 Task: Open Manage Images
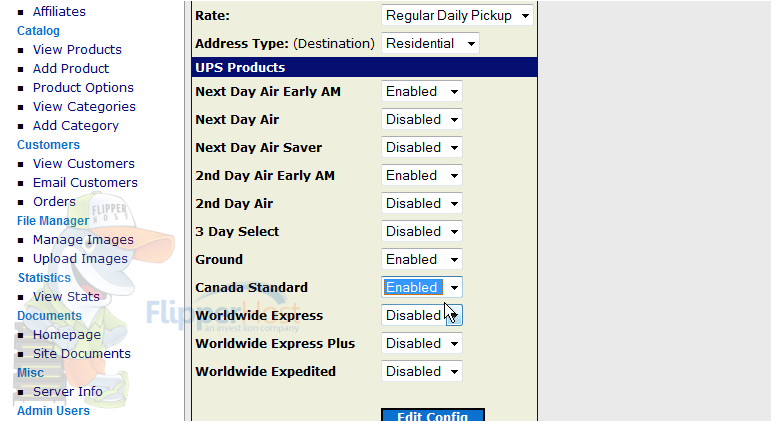pos(83,239)
